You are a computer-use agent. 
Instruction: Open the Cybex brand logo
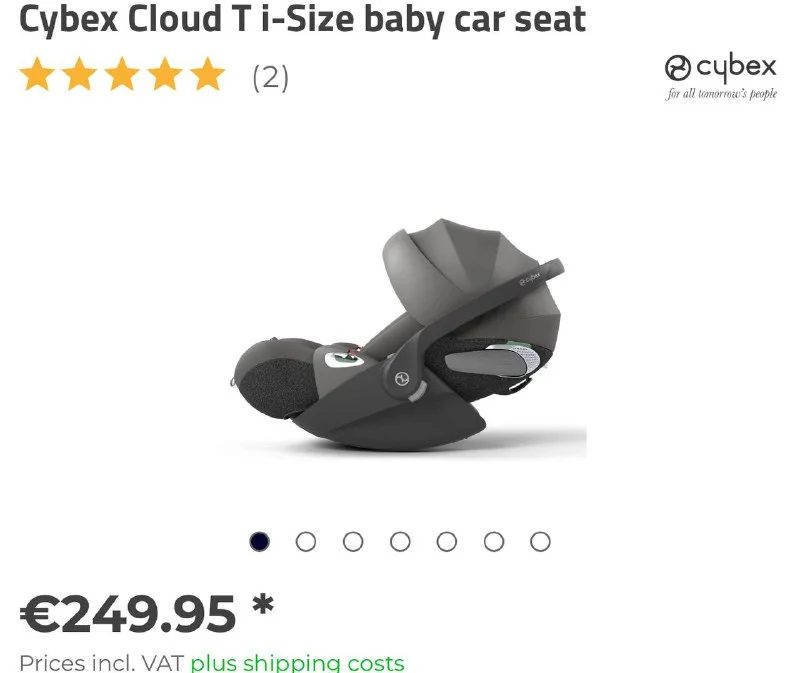coord(720,68)
